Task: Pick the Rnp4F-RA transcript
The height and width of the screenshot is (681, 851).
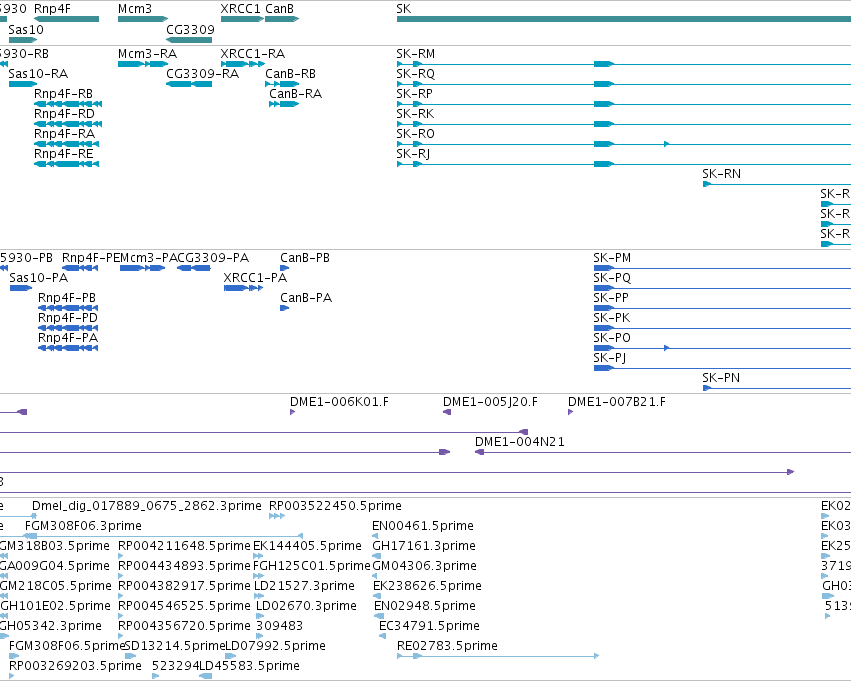Action: coord(66,144)
